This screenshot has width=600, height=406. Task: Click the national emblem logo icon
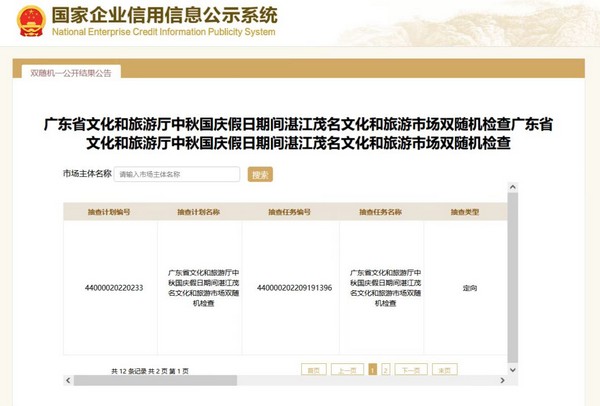(32, 22)
